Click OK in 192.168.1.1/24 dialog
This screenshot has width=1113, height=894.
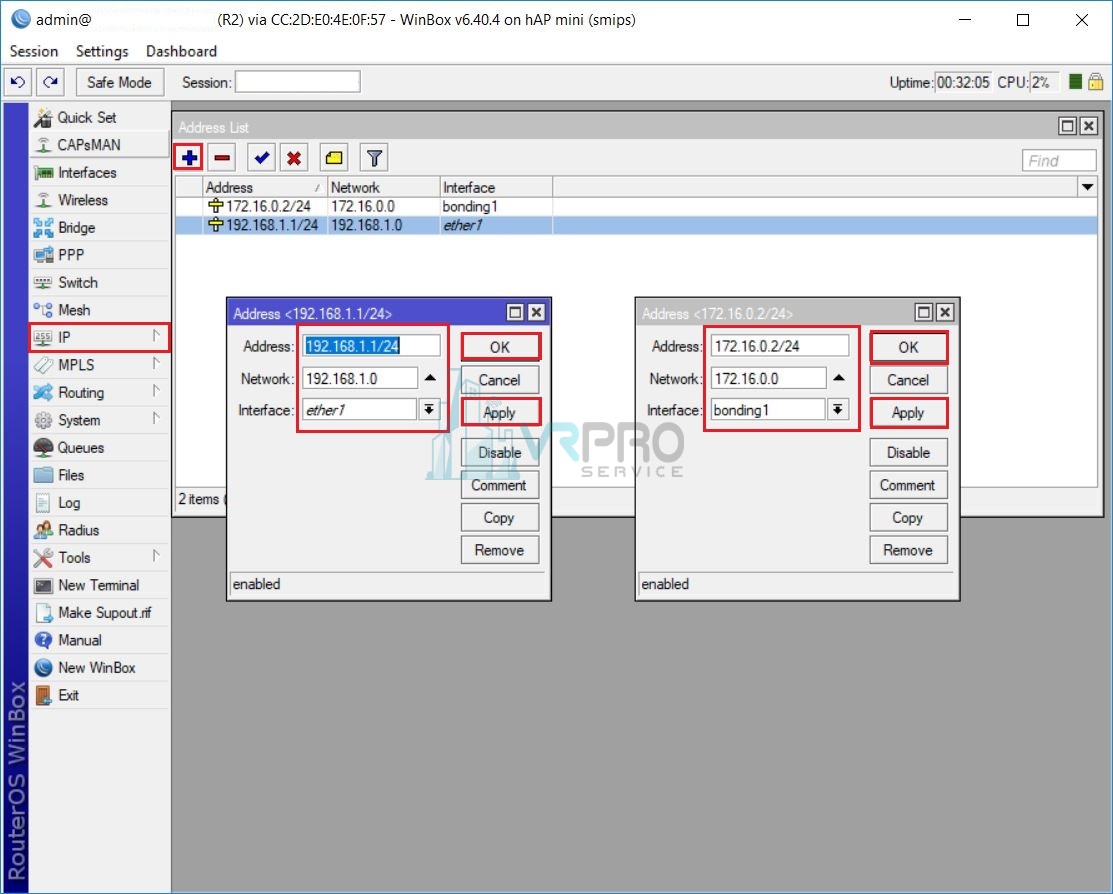[x=500, y=347]
